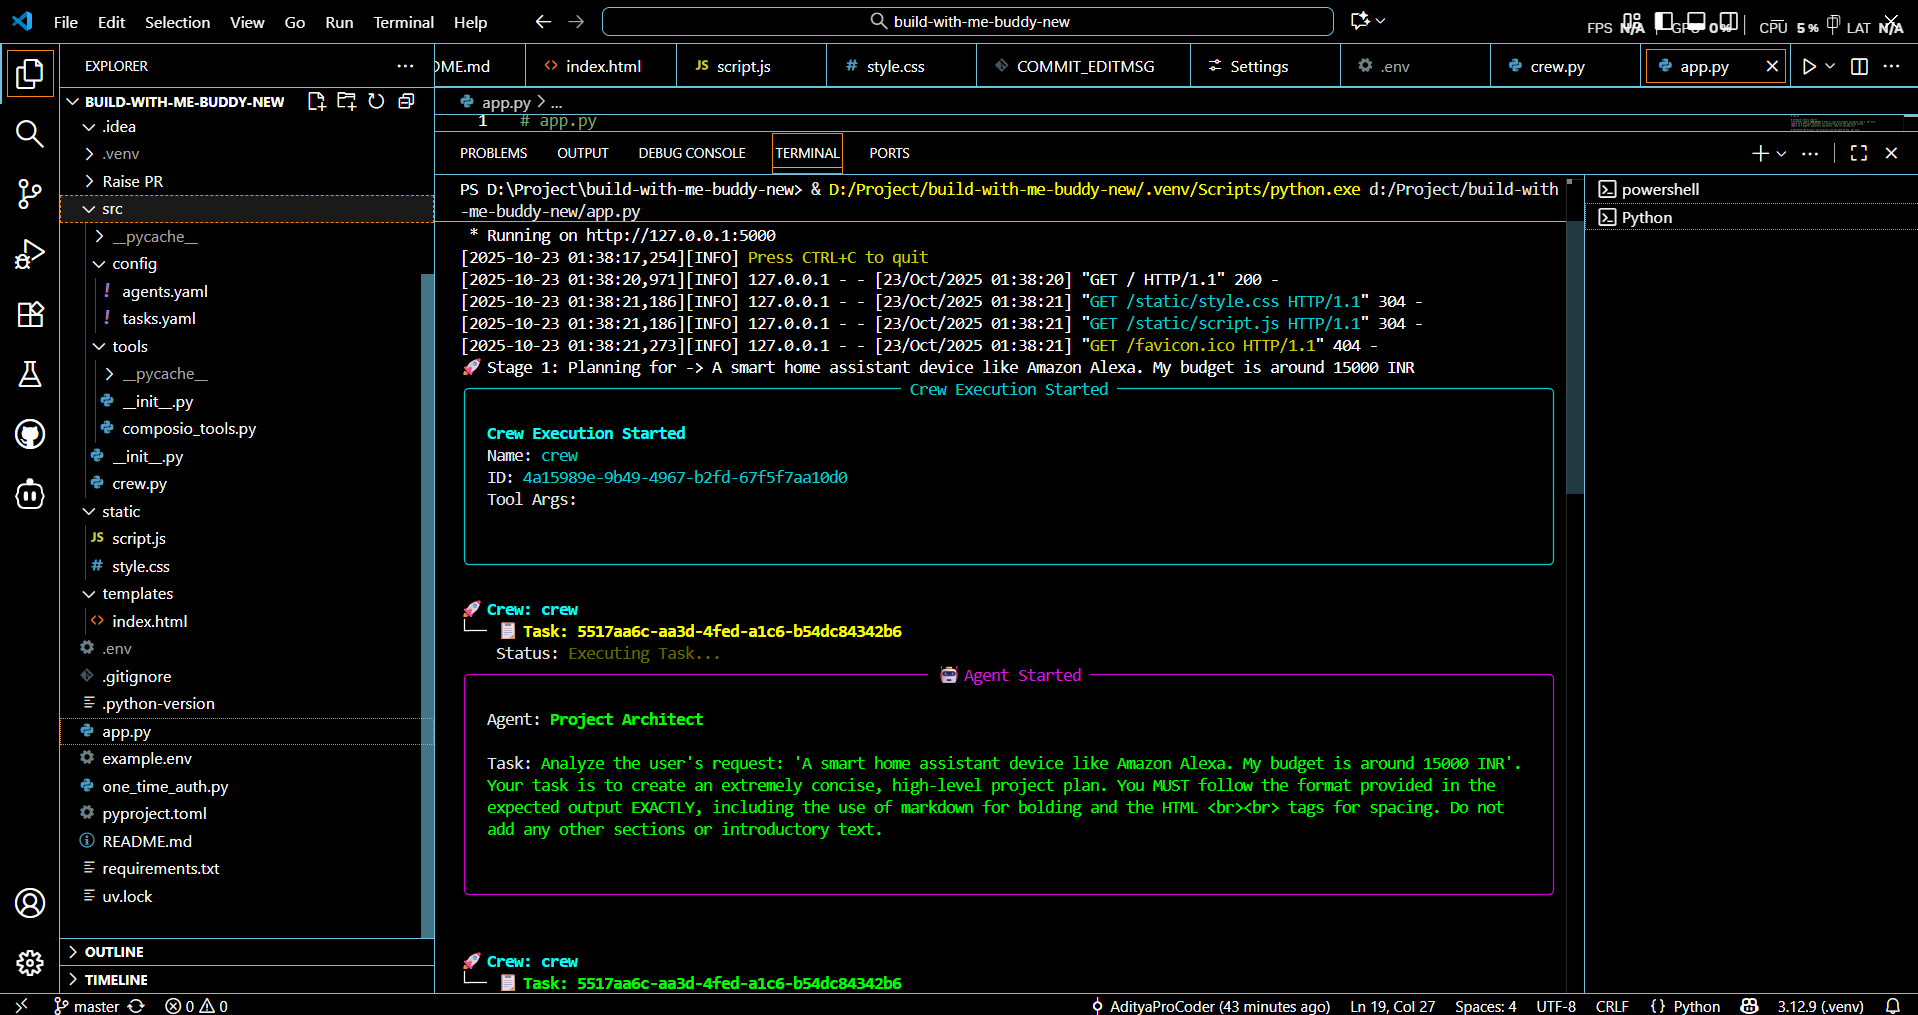Click the master branch in status bar
The height and width of the screenshot is (1015, 1918).
[x=96, y=1006]
